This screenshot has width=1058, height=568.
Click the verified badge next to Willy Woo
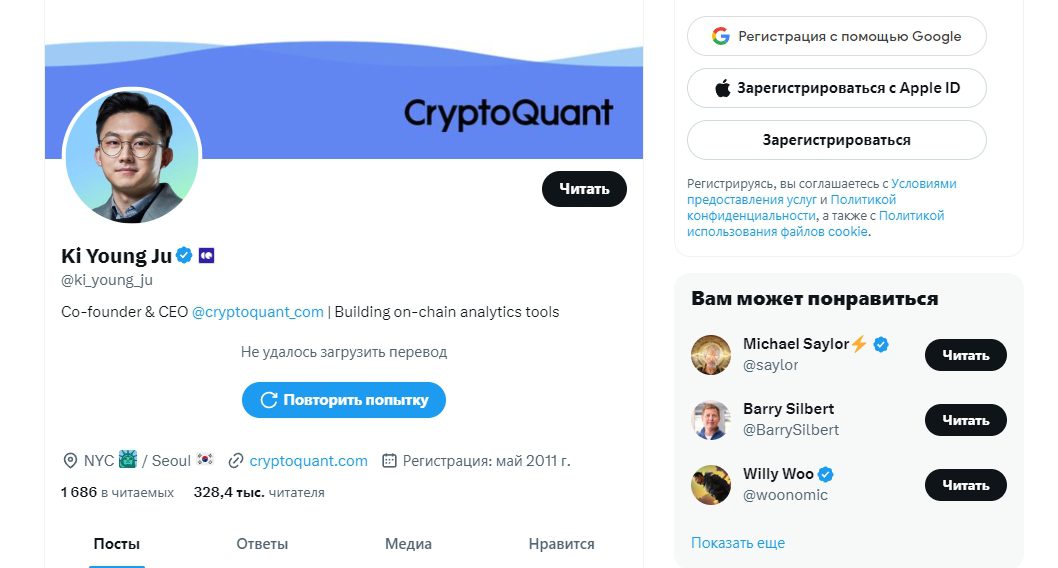(x=827, y=474)
